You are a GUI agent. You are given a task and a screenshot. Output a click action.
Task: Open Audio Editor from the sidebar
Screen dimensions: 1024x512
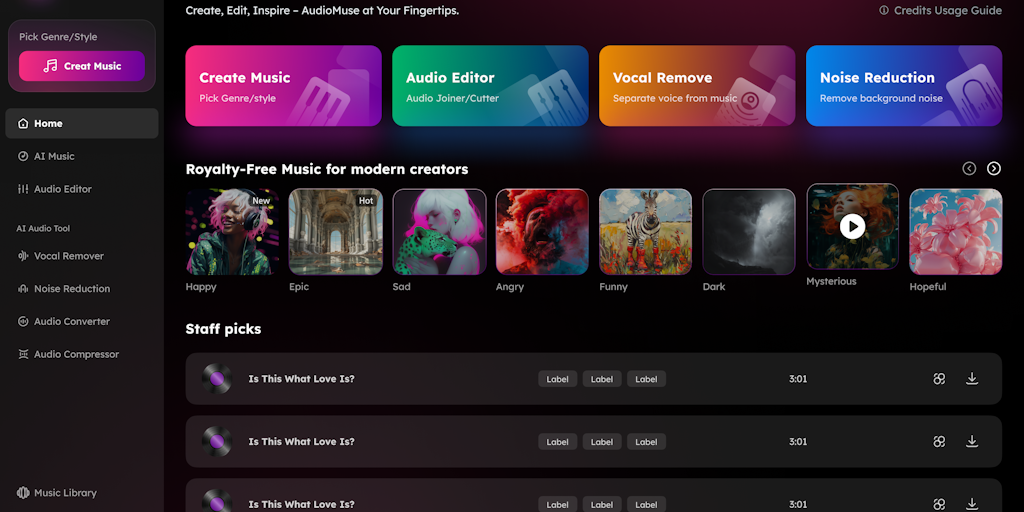point(54,189)
